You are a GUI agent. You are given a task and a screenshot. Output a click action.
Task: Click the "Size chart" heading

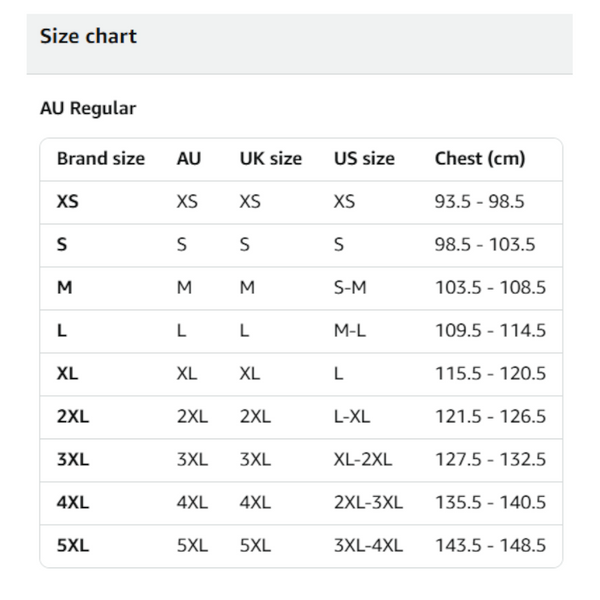pyautogui.click(x=88, y=37)
